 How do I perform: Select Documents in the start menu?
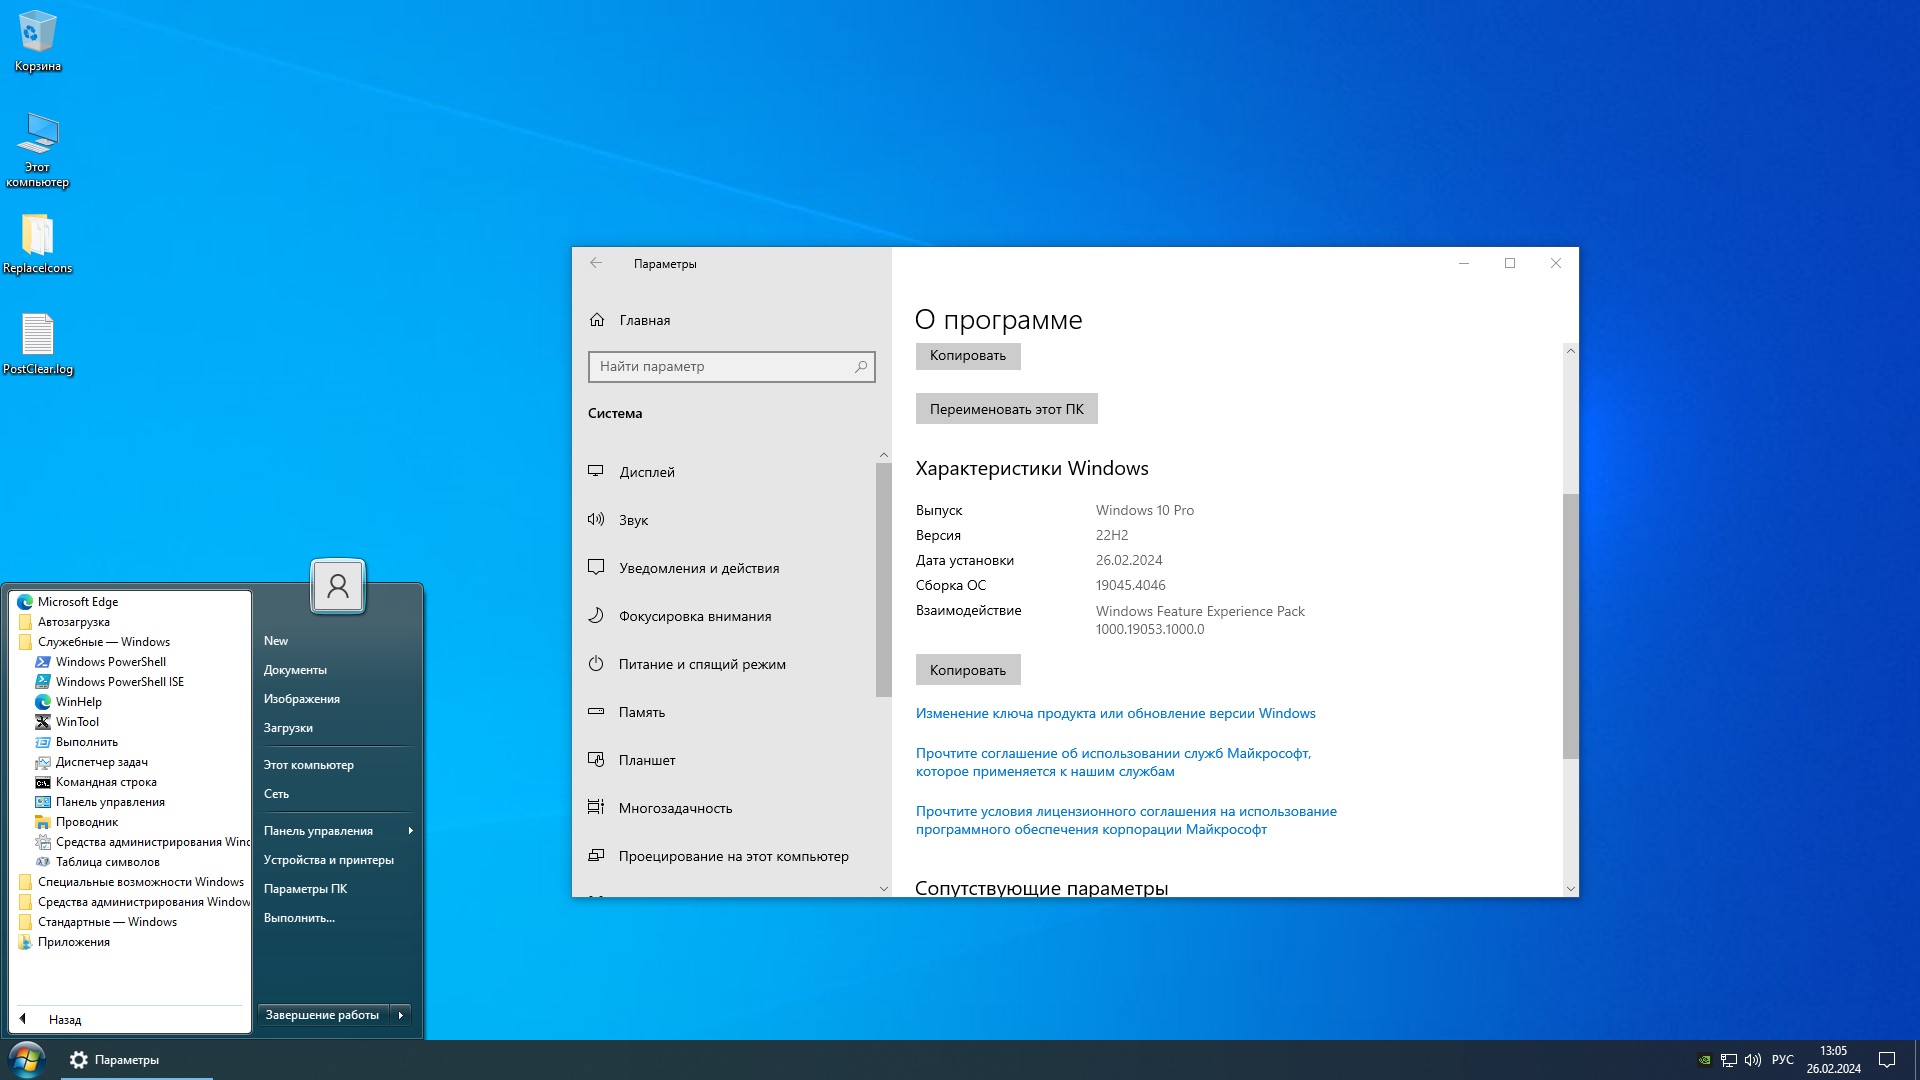click(295, 670)
